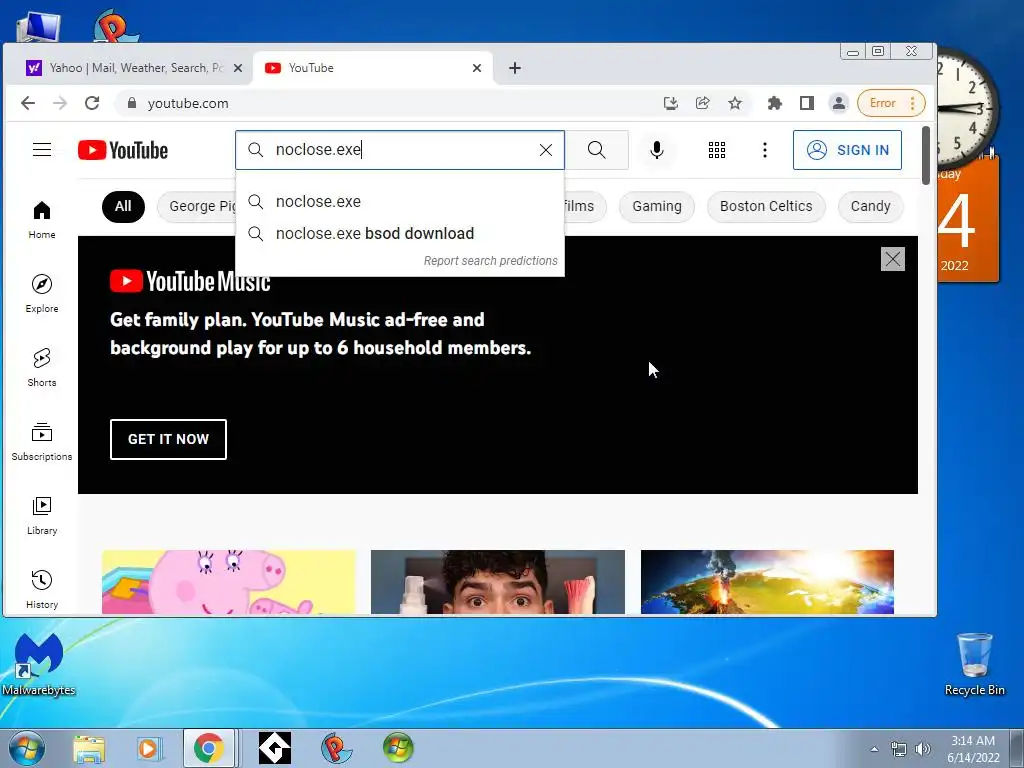Viewport: 1024px width, 768px height.
Task: Show hidden tray icons arrow
Action: point(874,749)
